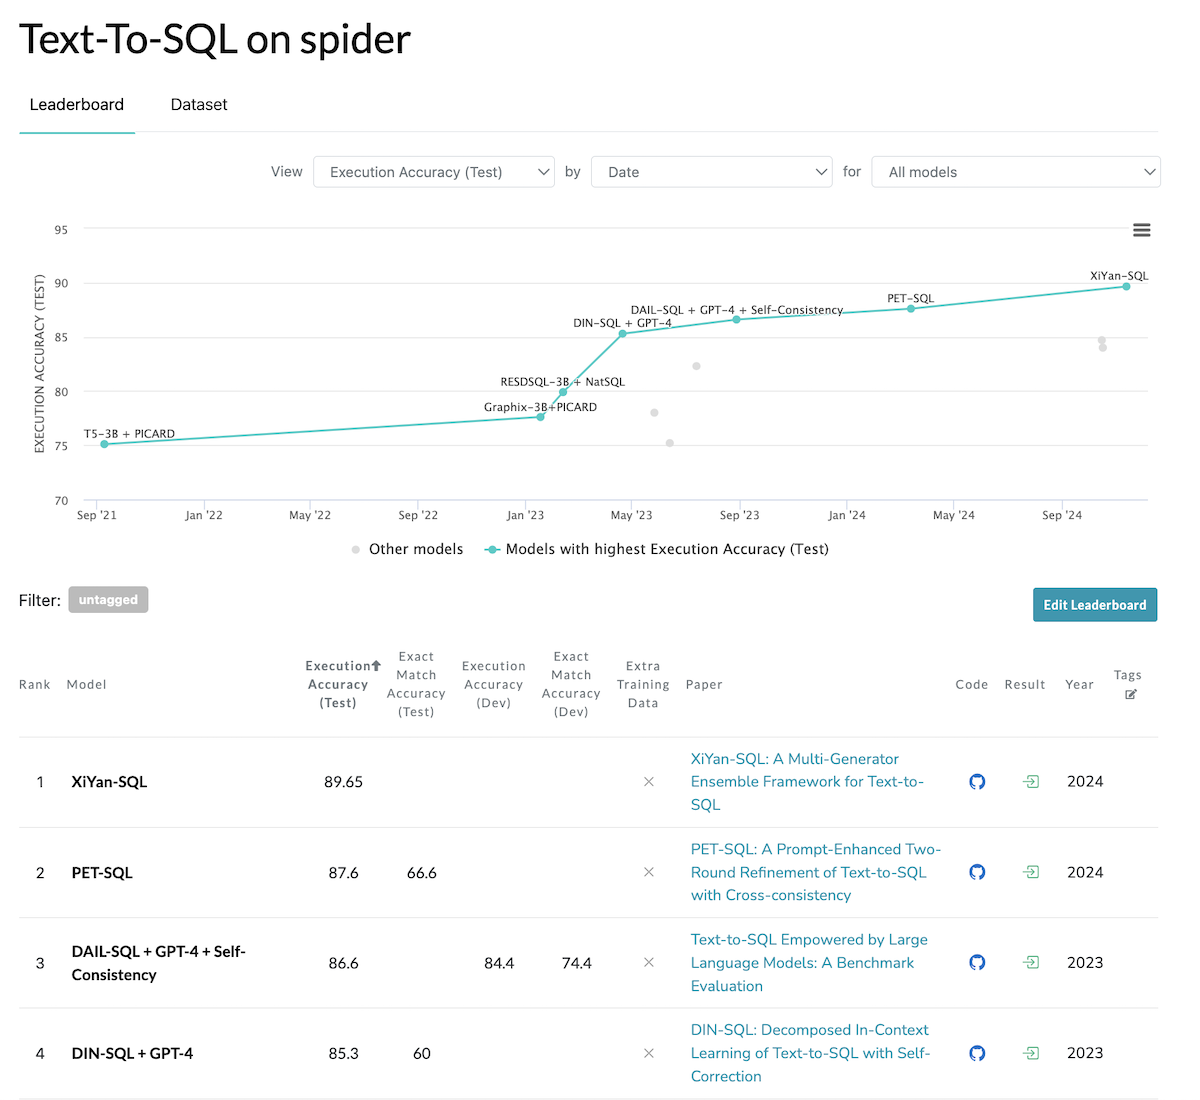Screen dimensions: 1200x1100
Task: Toggle highest Execution Accuracy legend series
Action: (657, 549)
